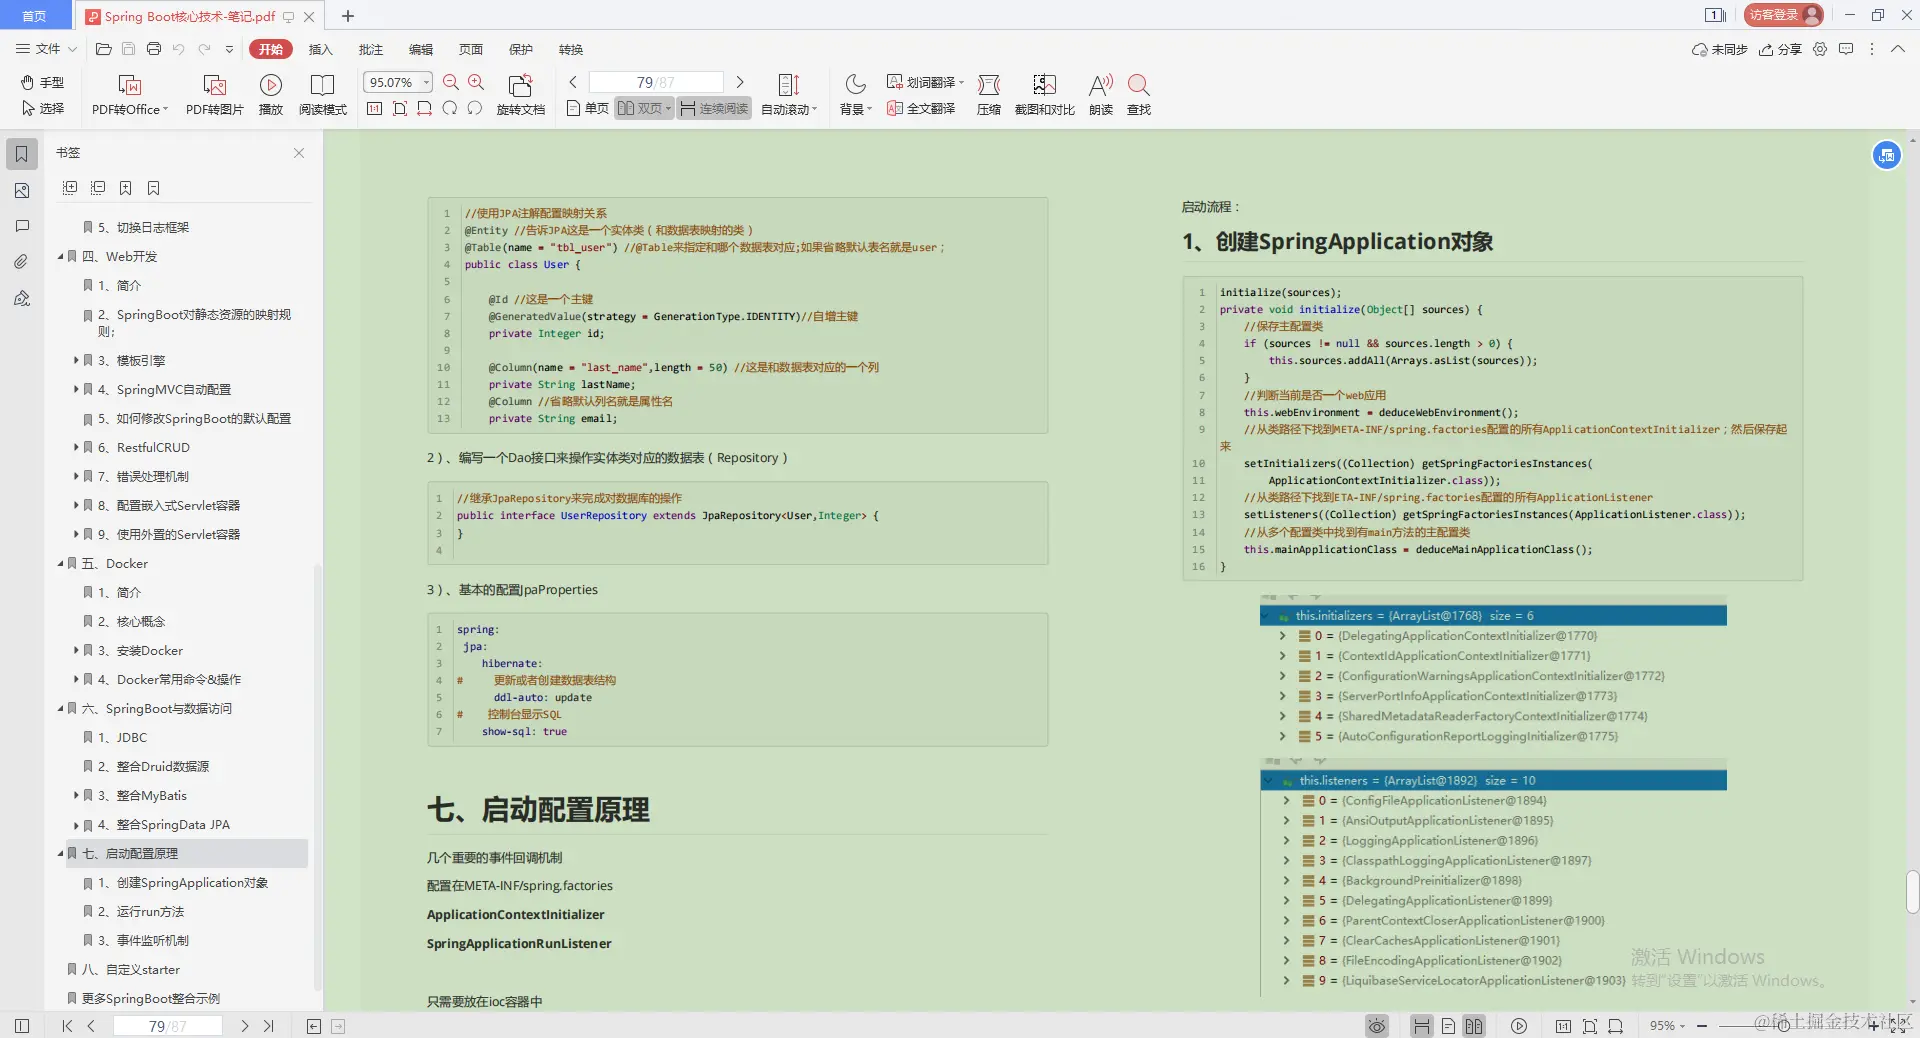Switch to 单页 single page view

coord(587,108)
